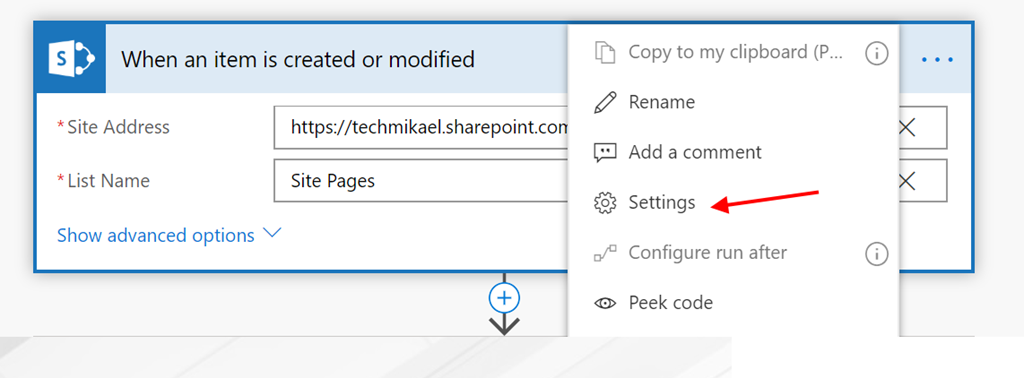Clear the Site Address field with X
Image resolution: width=1024 pixels, height=378 pixels.
click(x=906, y=127)
